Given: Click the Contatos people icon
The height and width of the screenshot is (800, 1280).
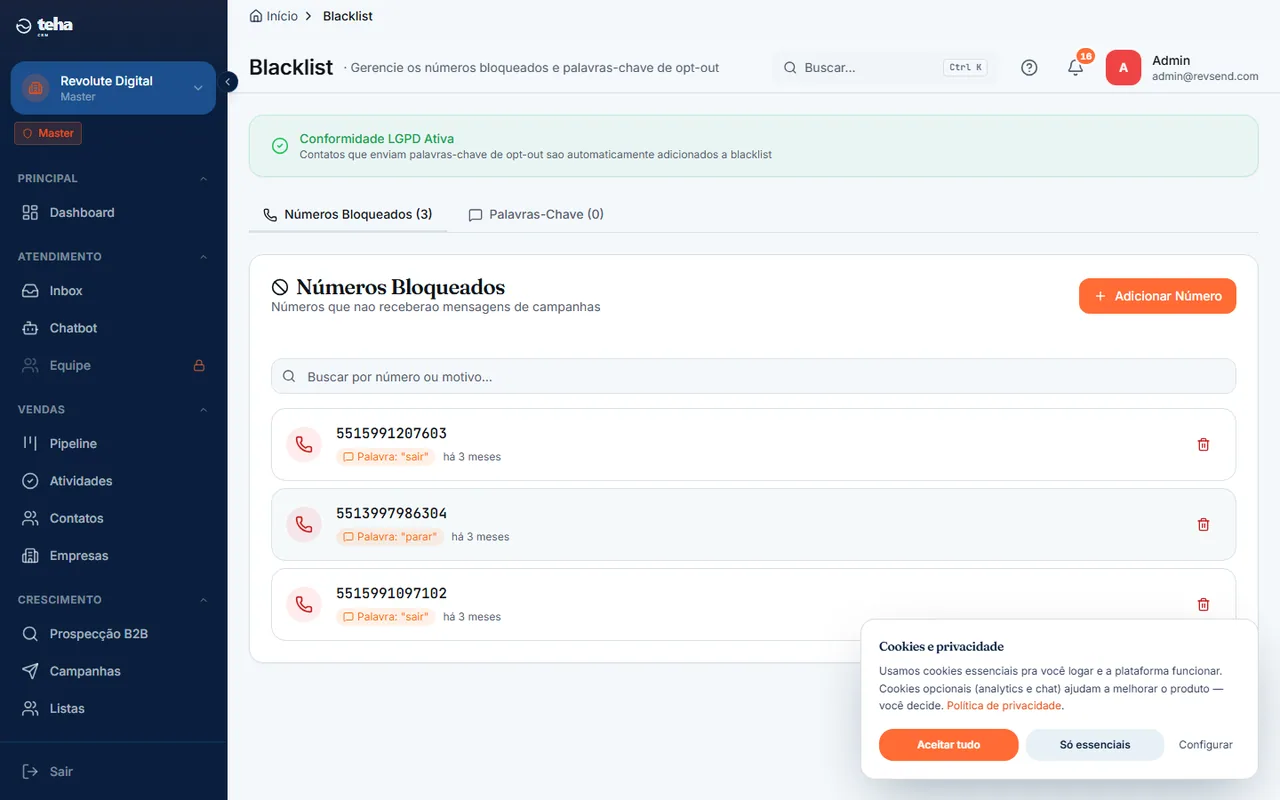Looking at the screenshot, I should (x=30, y=519).
